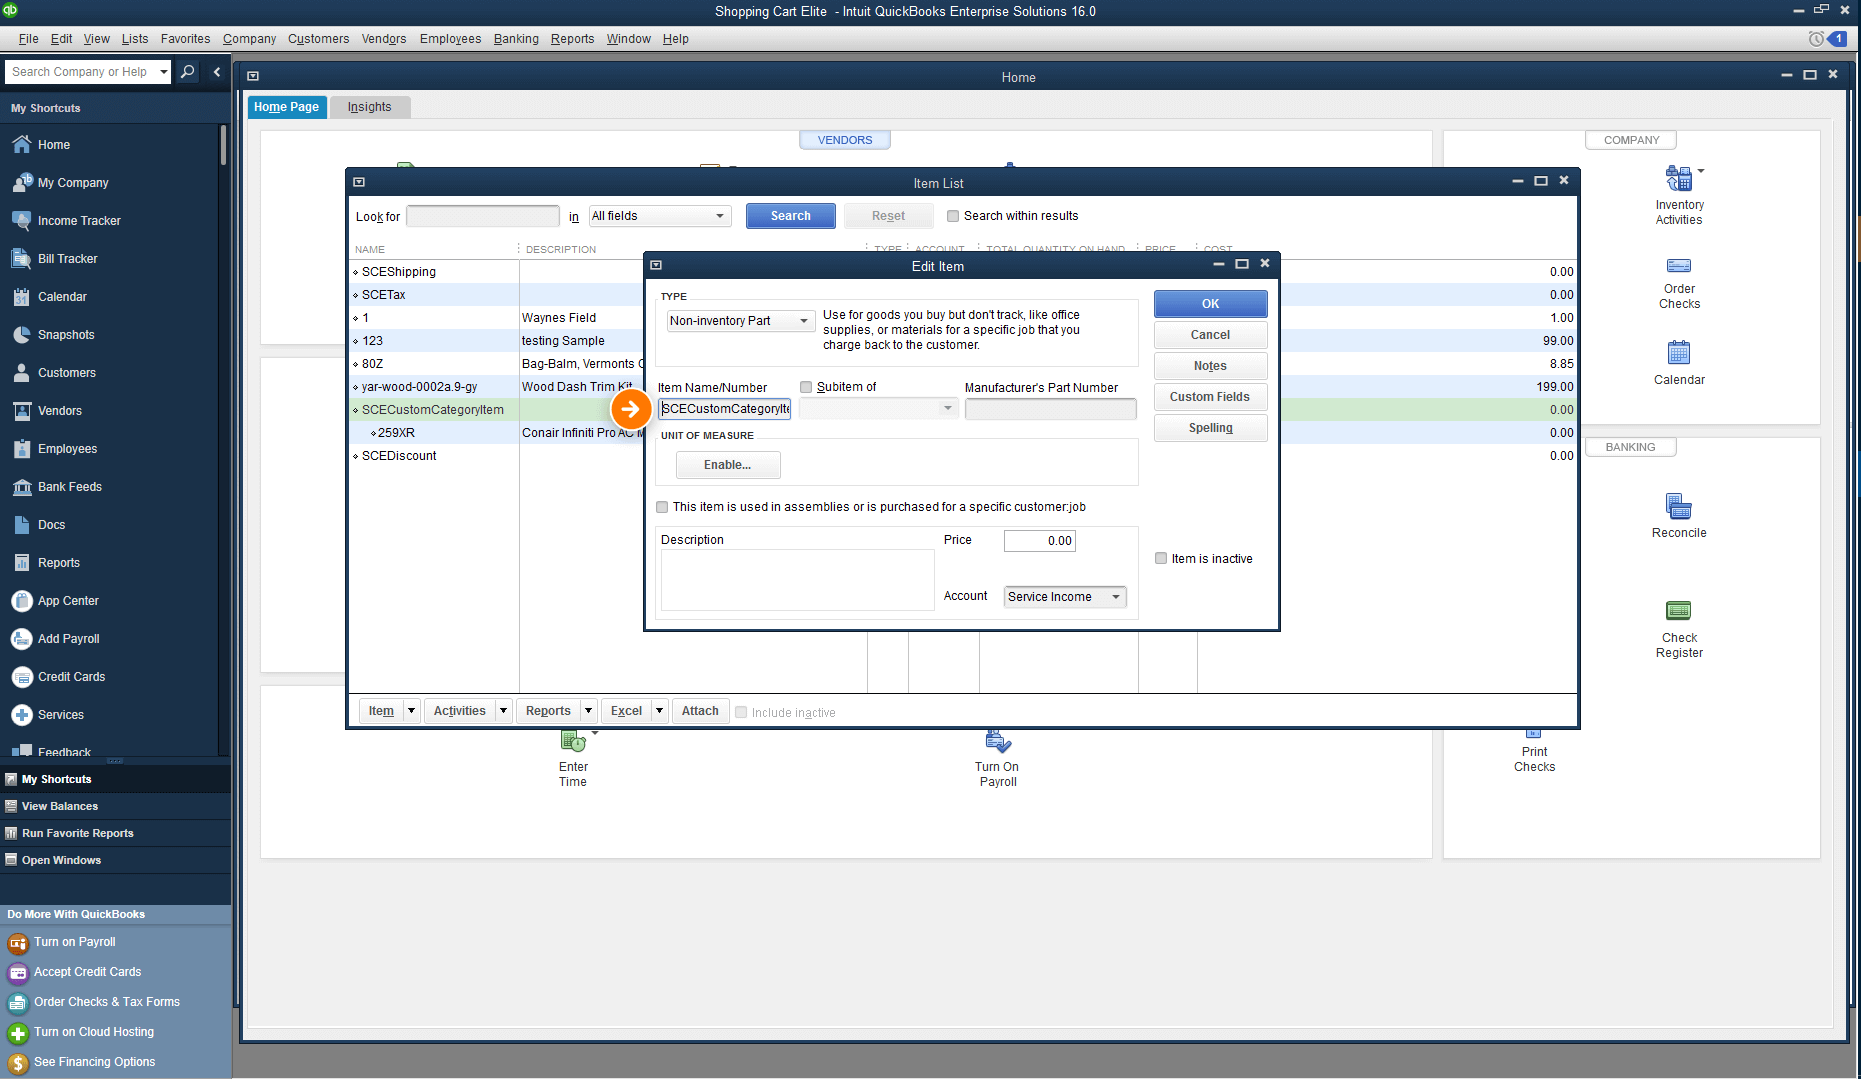The width and height of the screenshot is (1861, 1079).
Task: Click Cancel in Edit Item dialog
Action: click(1210, 335)
